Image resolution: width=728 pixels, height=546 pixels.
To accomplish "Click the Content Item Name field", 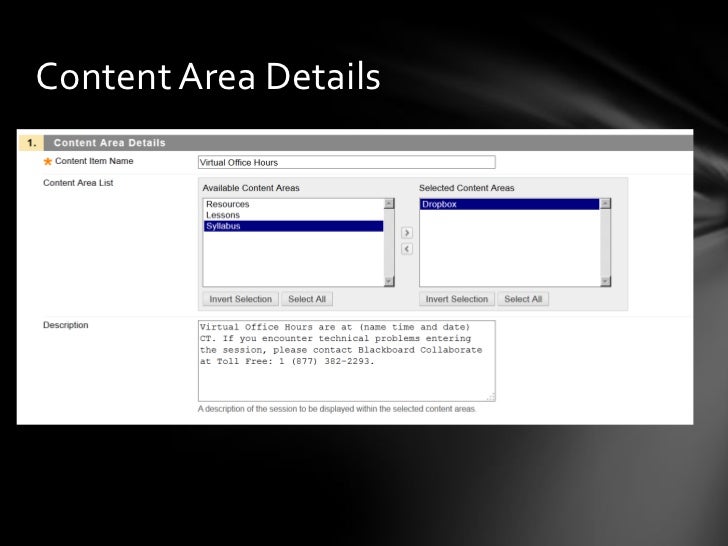I will [x=346, y=162].
